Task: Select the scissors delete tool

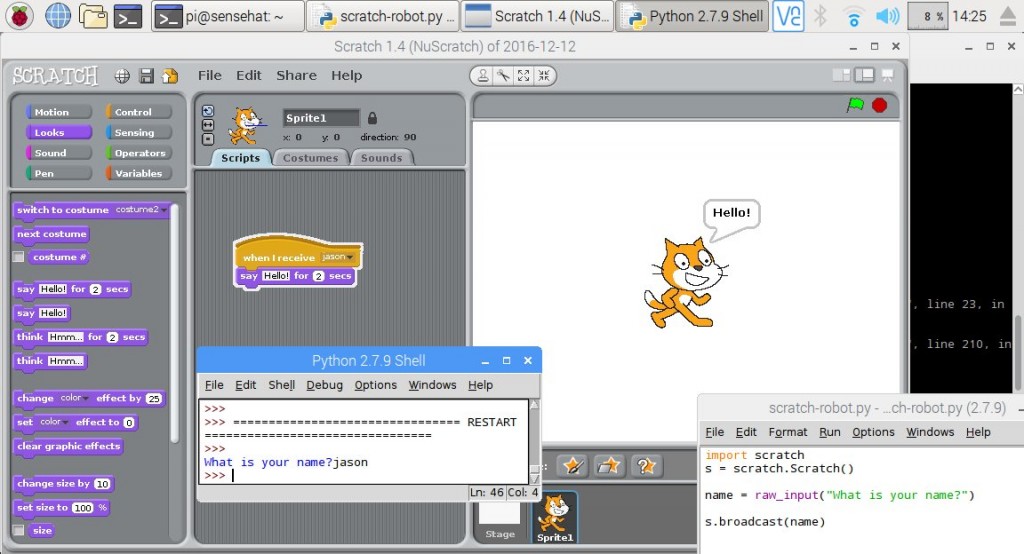Action: (504, 76)
